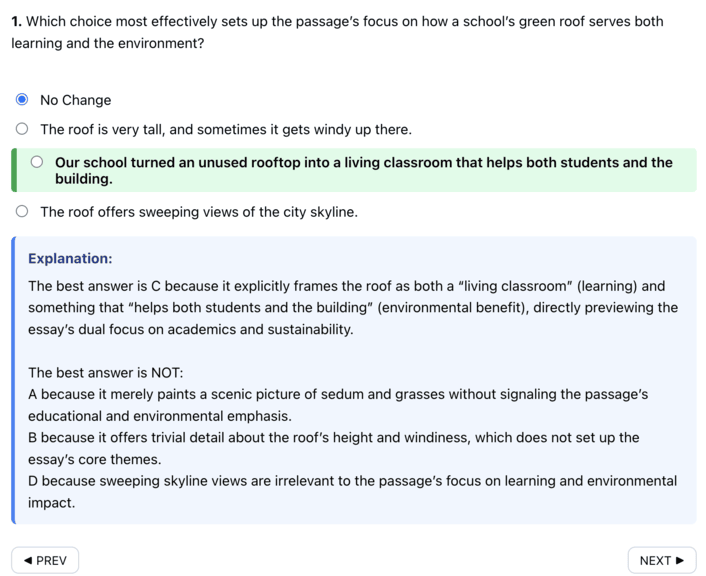This screenshot has height=576, width=706.
Task: Click the "No Change" answer label text
Action: [x=76, y=100]
